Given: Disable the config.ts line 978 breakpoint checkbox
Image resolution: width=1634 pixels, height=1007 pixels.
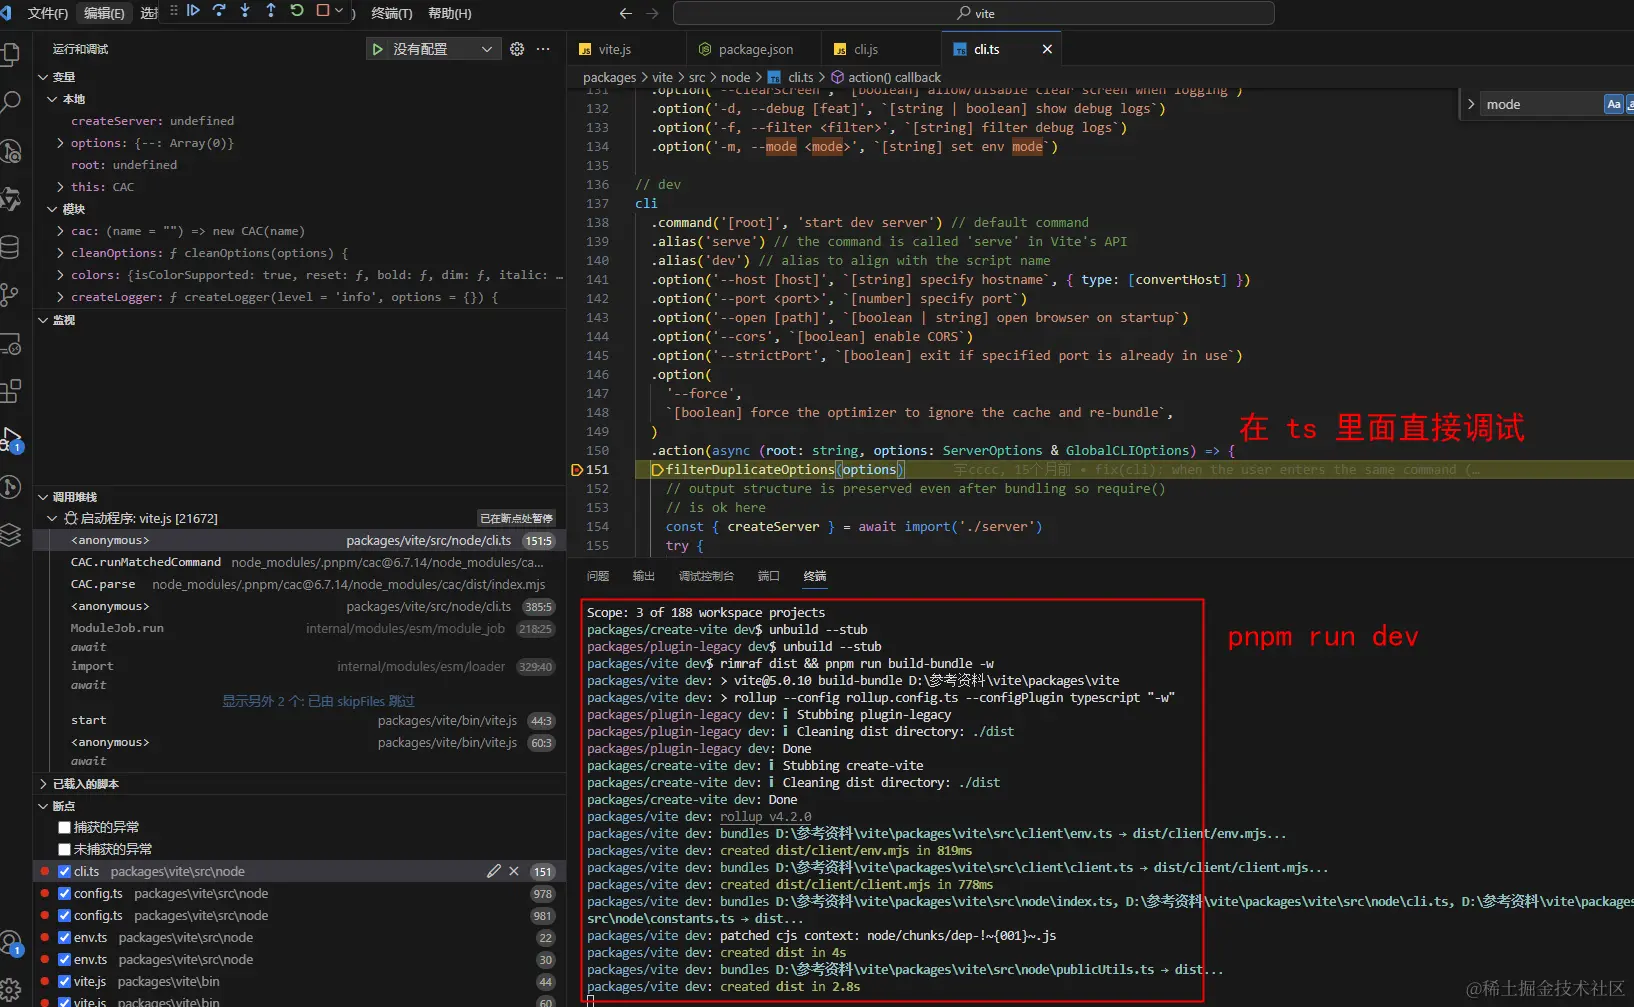Looking at the screenshot, I should click(64, 893).
